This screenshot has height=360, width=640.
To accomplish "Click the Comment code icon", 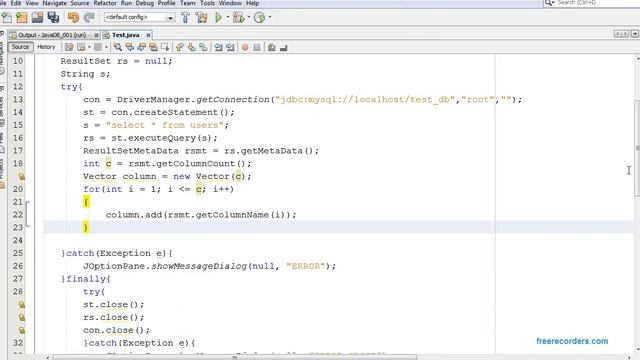I will [271, 47].
